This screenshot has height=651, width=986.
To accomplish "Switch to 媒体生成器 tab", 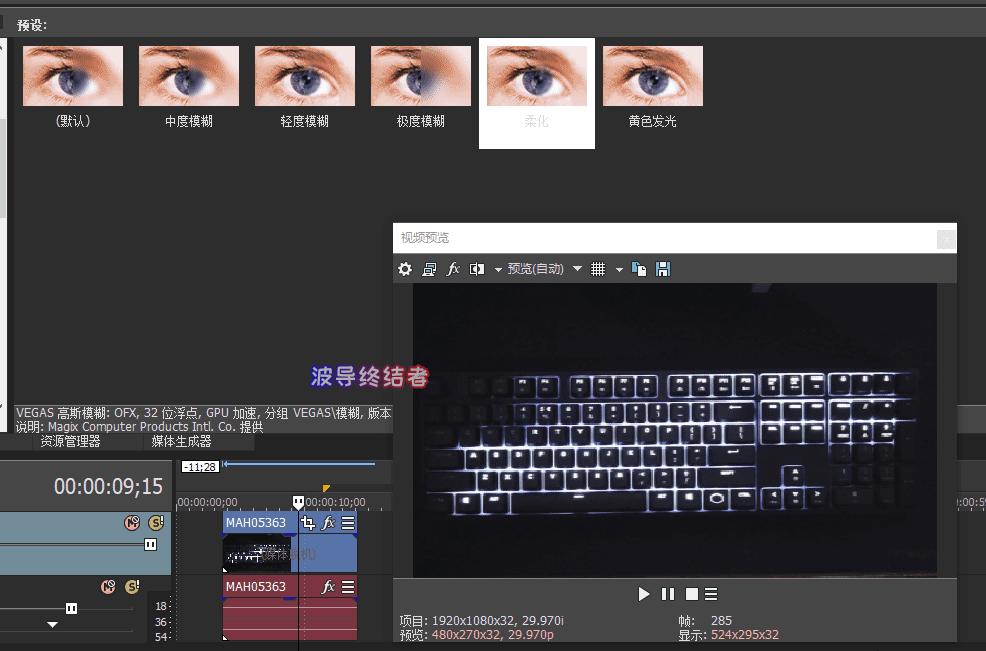I will [x=182, y=442].
